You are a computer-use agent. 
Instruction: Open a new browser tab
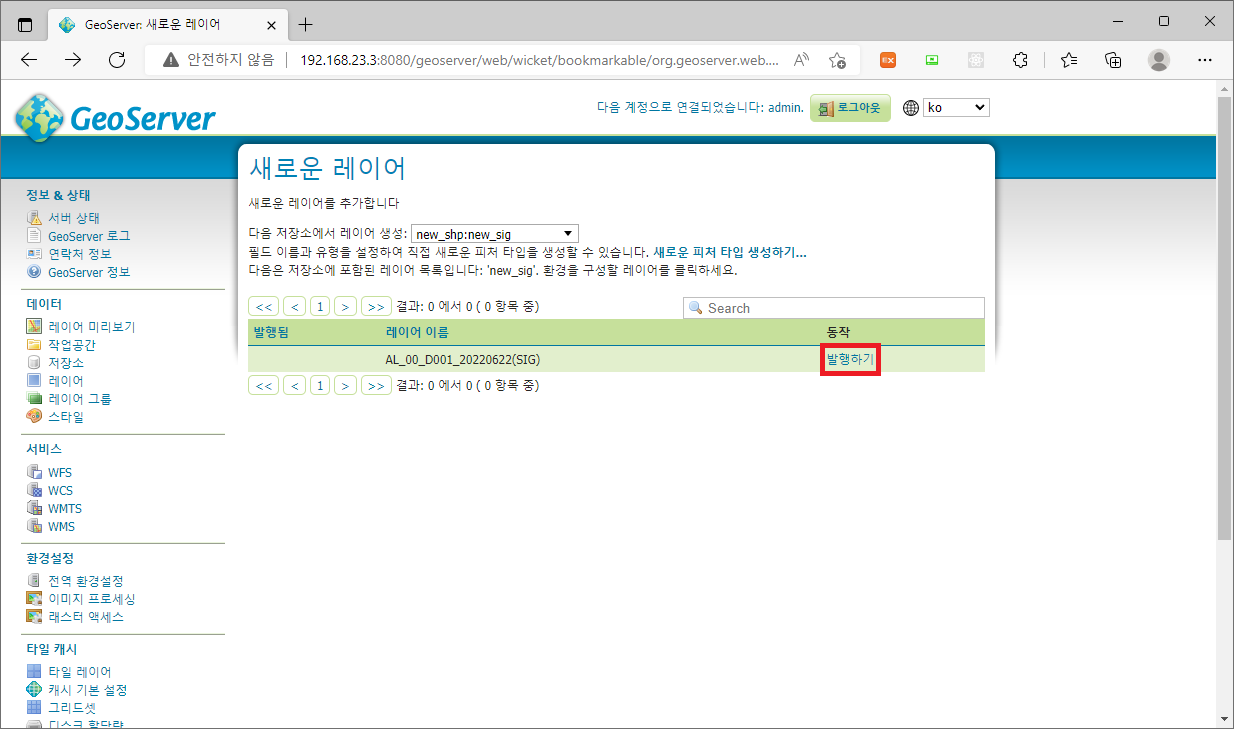click(306, 24)
